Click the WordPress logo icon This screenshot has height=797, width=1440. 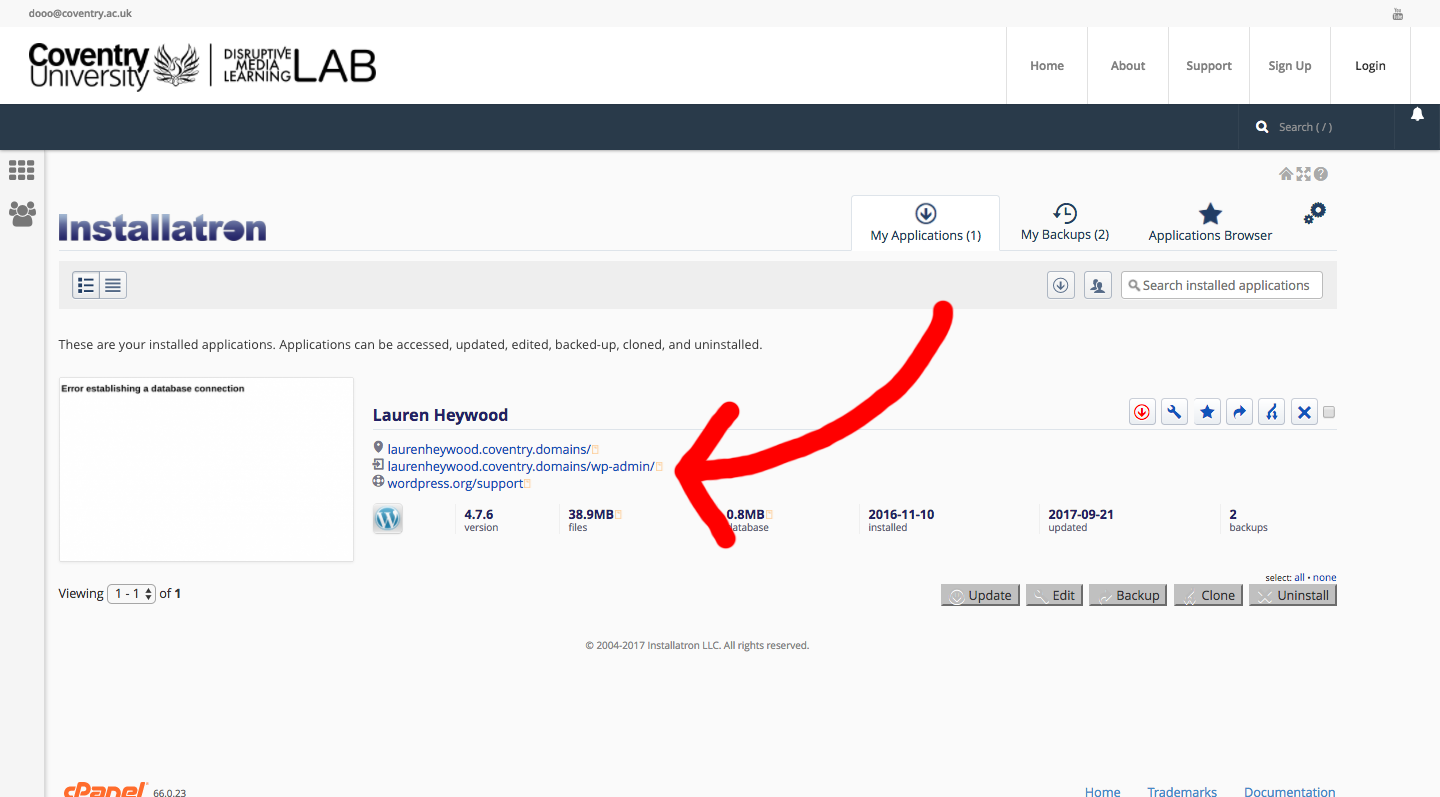pos(388,519)
